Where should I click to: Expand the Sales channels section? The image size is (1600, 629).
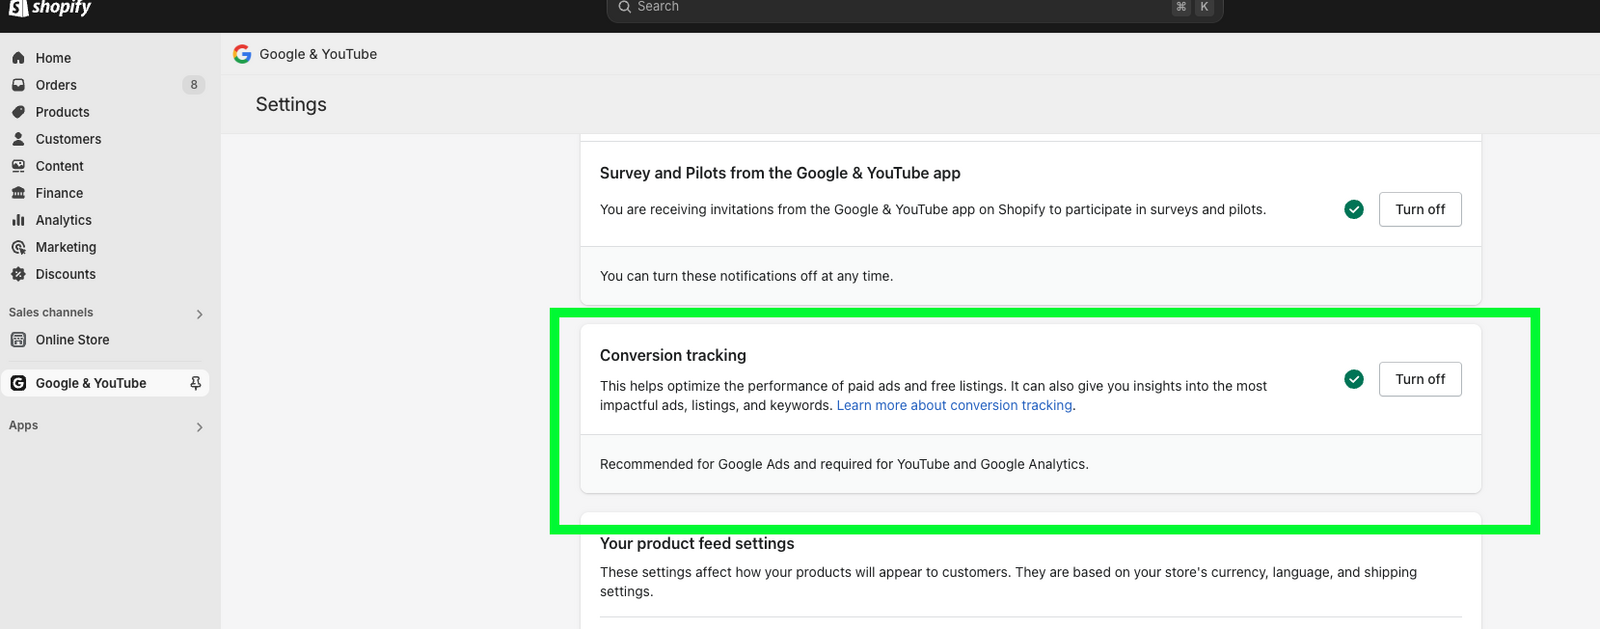[x=199, y=314]
